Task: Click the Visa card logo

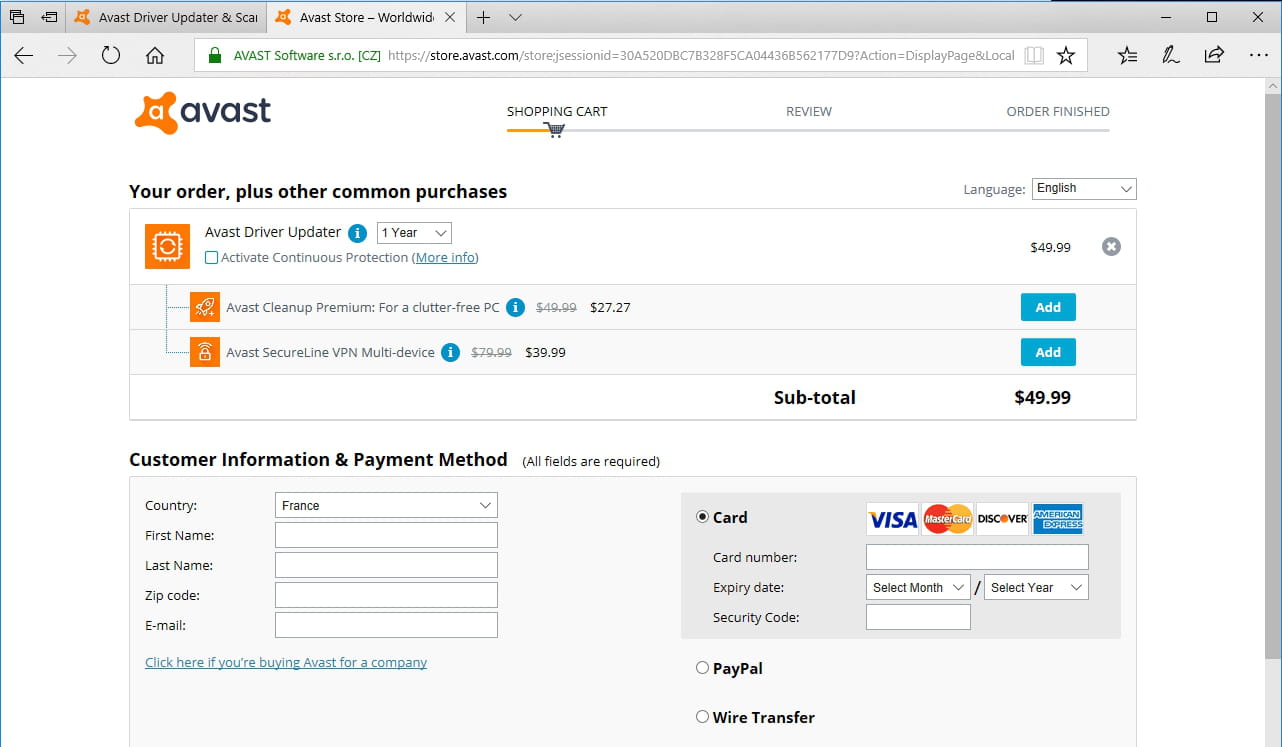Action: click(x=892, y=519)
